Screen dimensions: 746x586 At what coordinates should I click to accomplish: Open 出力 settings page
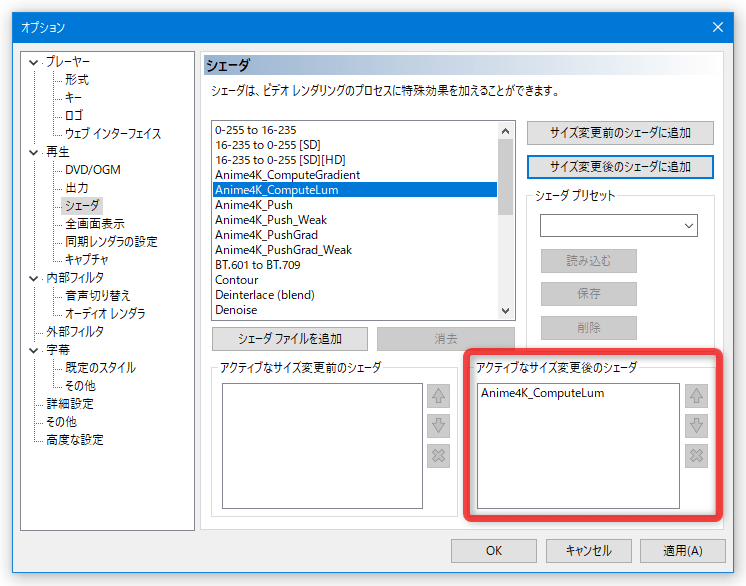[x=77, y=188]
